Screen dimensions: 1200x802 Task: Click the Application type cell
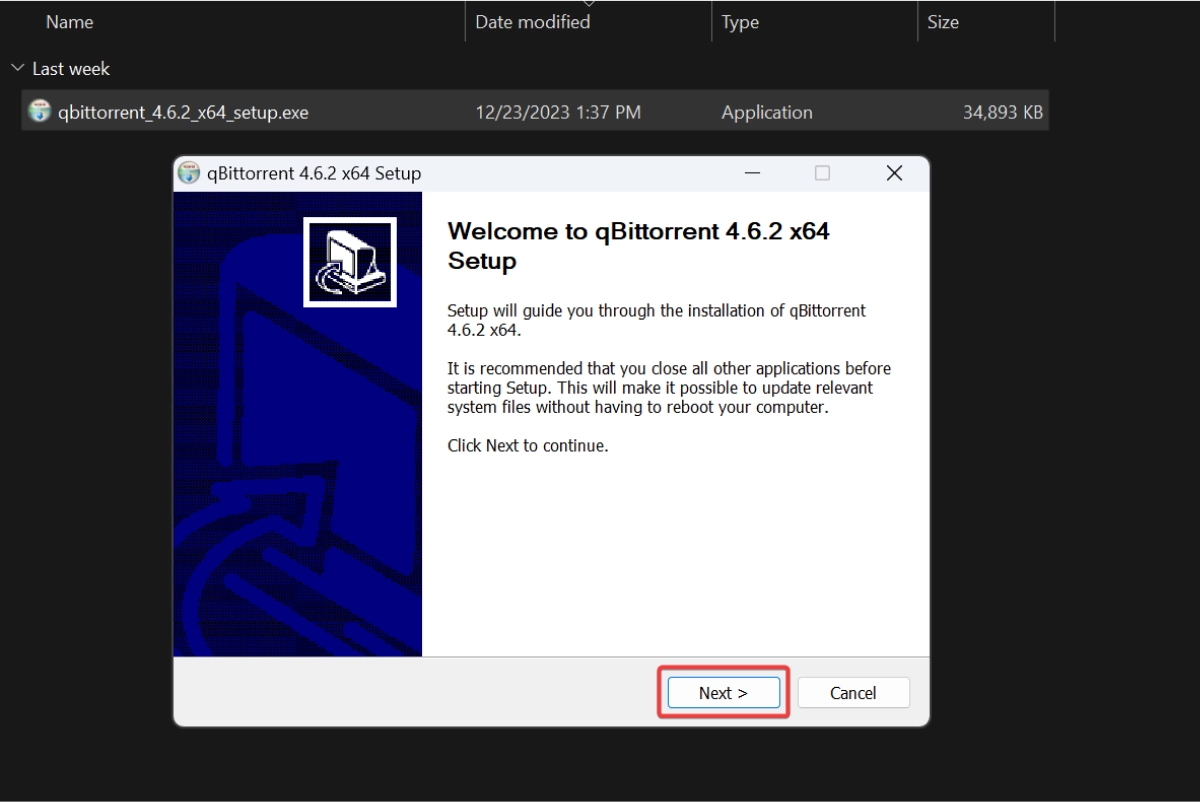tap(767, 112)
